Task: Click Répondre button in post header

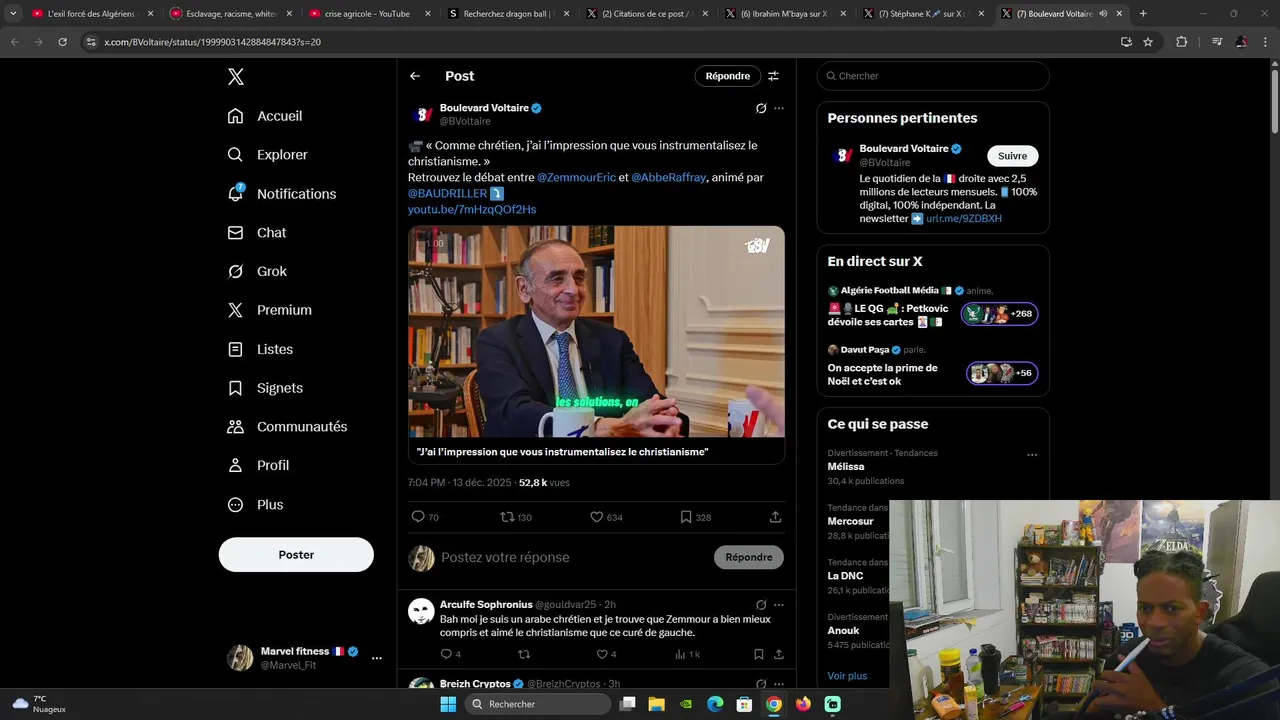Action: click(727, 76)
